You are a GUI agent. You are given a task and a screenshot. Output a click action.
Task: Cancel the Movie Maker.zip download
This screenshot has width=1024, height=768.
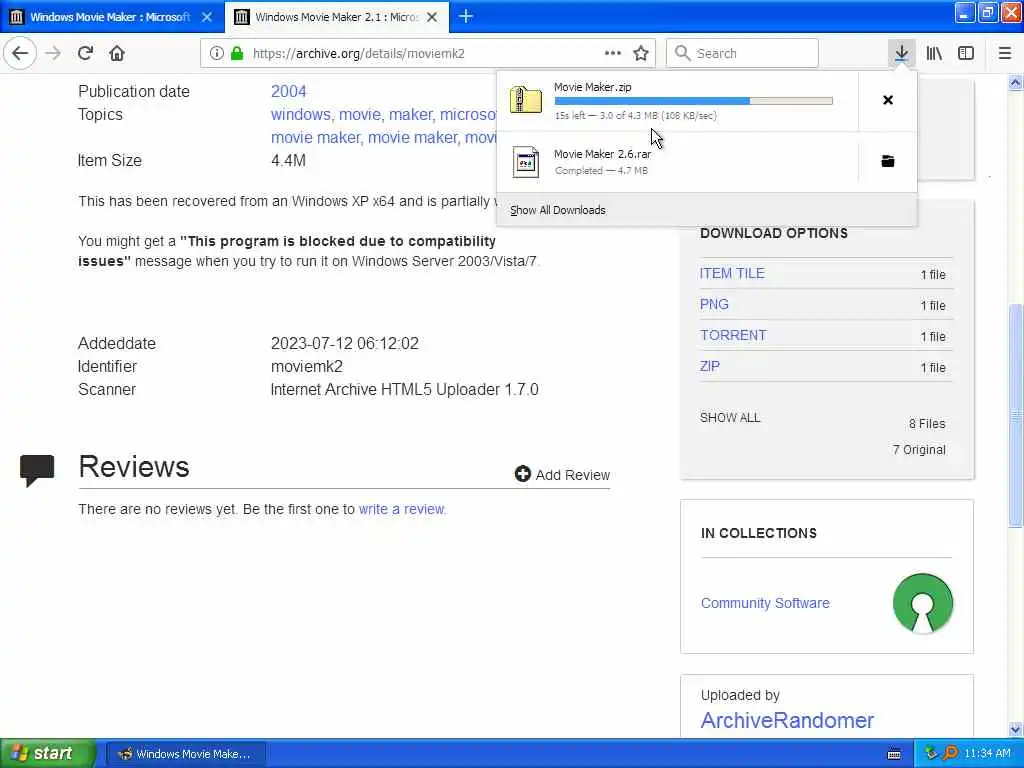tap(888, 100)
